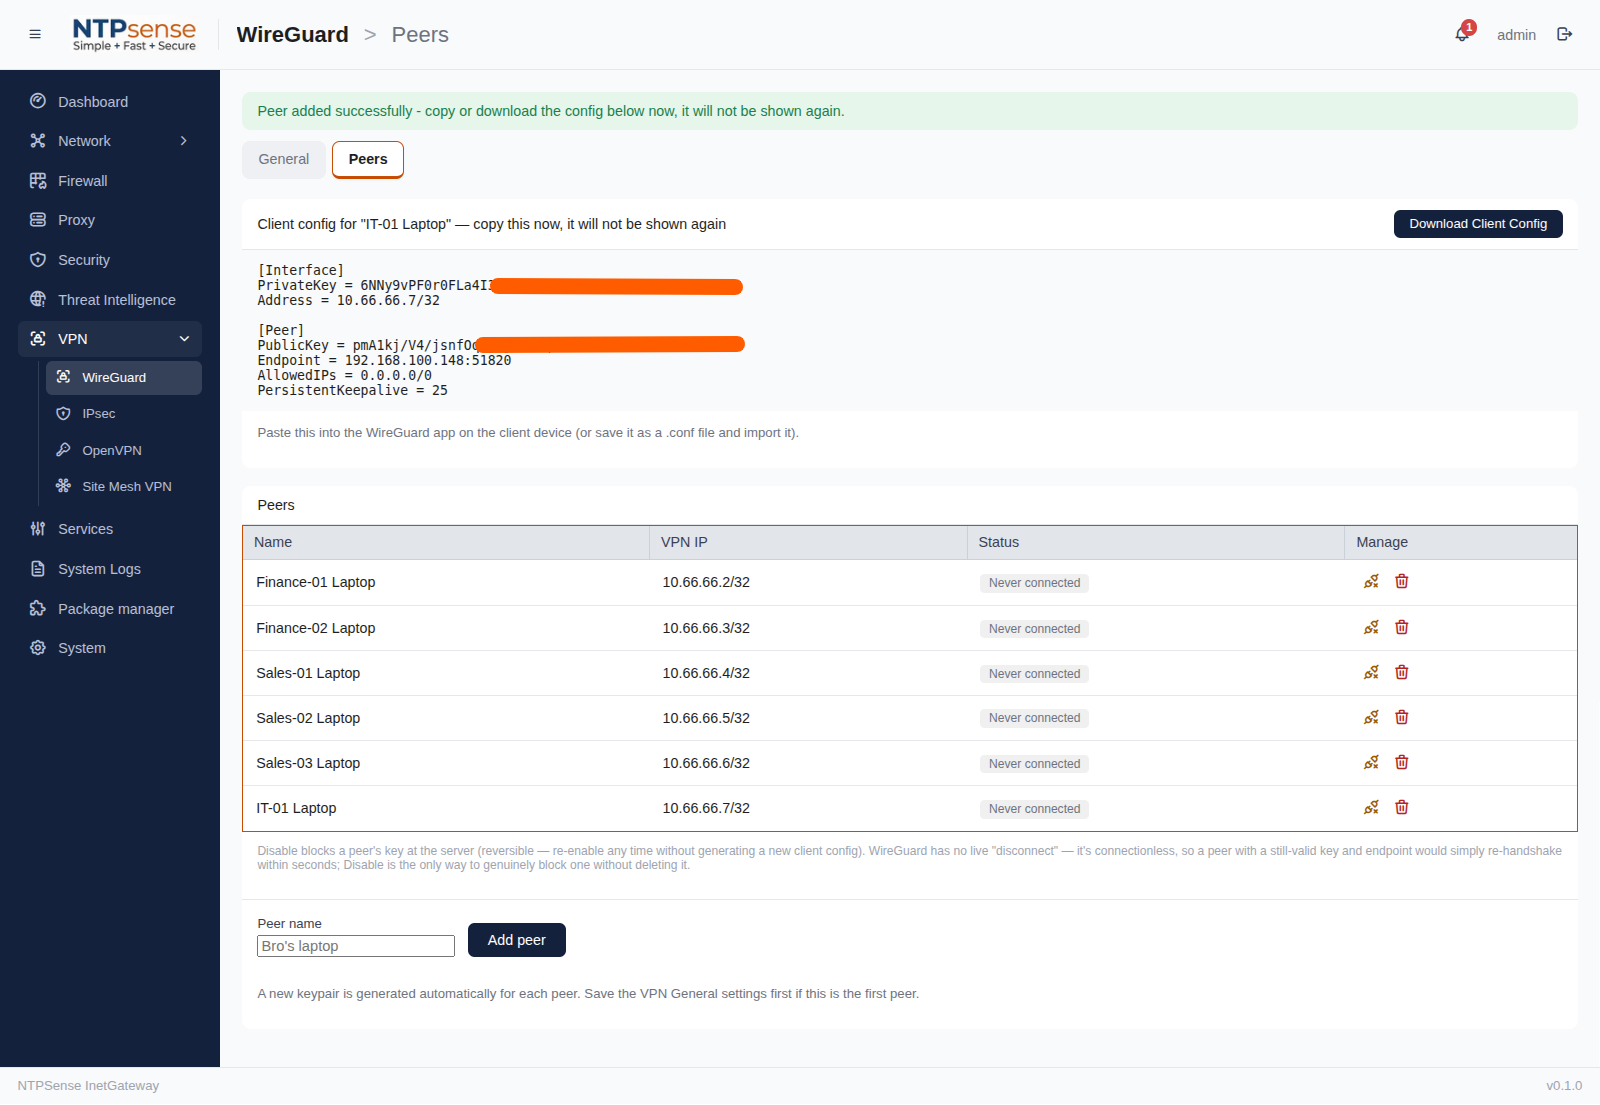This screenshot has height=1105, width=1600.
Task: Open the Security section
Action: [110, 260]
